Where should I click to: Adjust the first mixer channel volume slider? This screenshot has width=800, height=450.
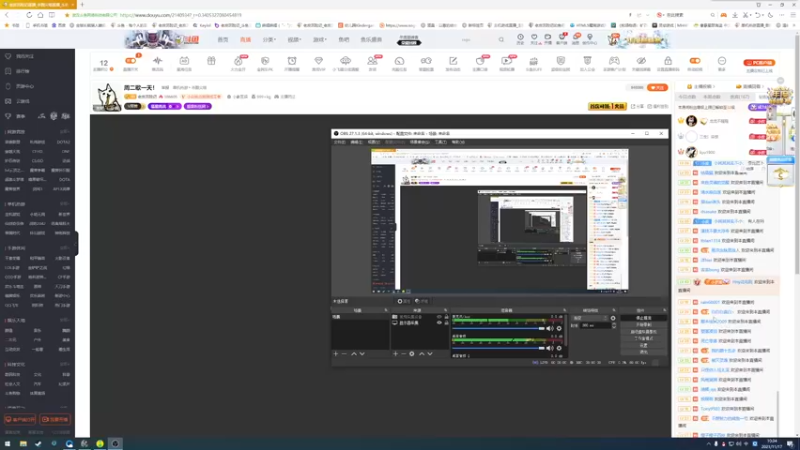pyautogui.click(x=498, y=329)
